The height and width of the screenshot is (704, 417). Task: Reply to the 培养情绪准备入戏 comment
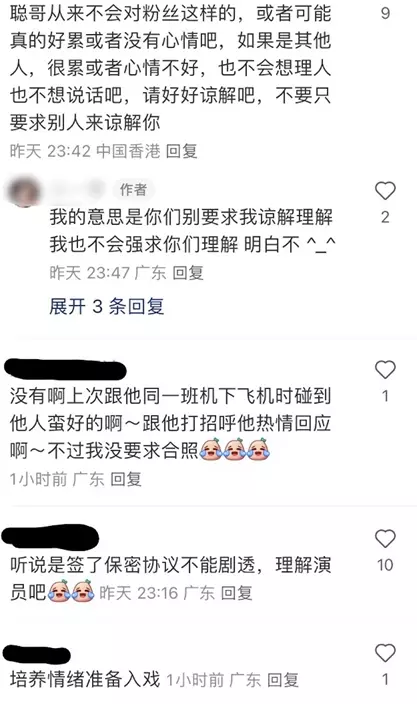[283, 680]
